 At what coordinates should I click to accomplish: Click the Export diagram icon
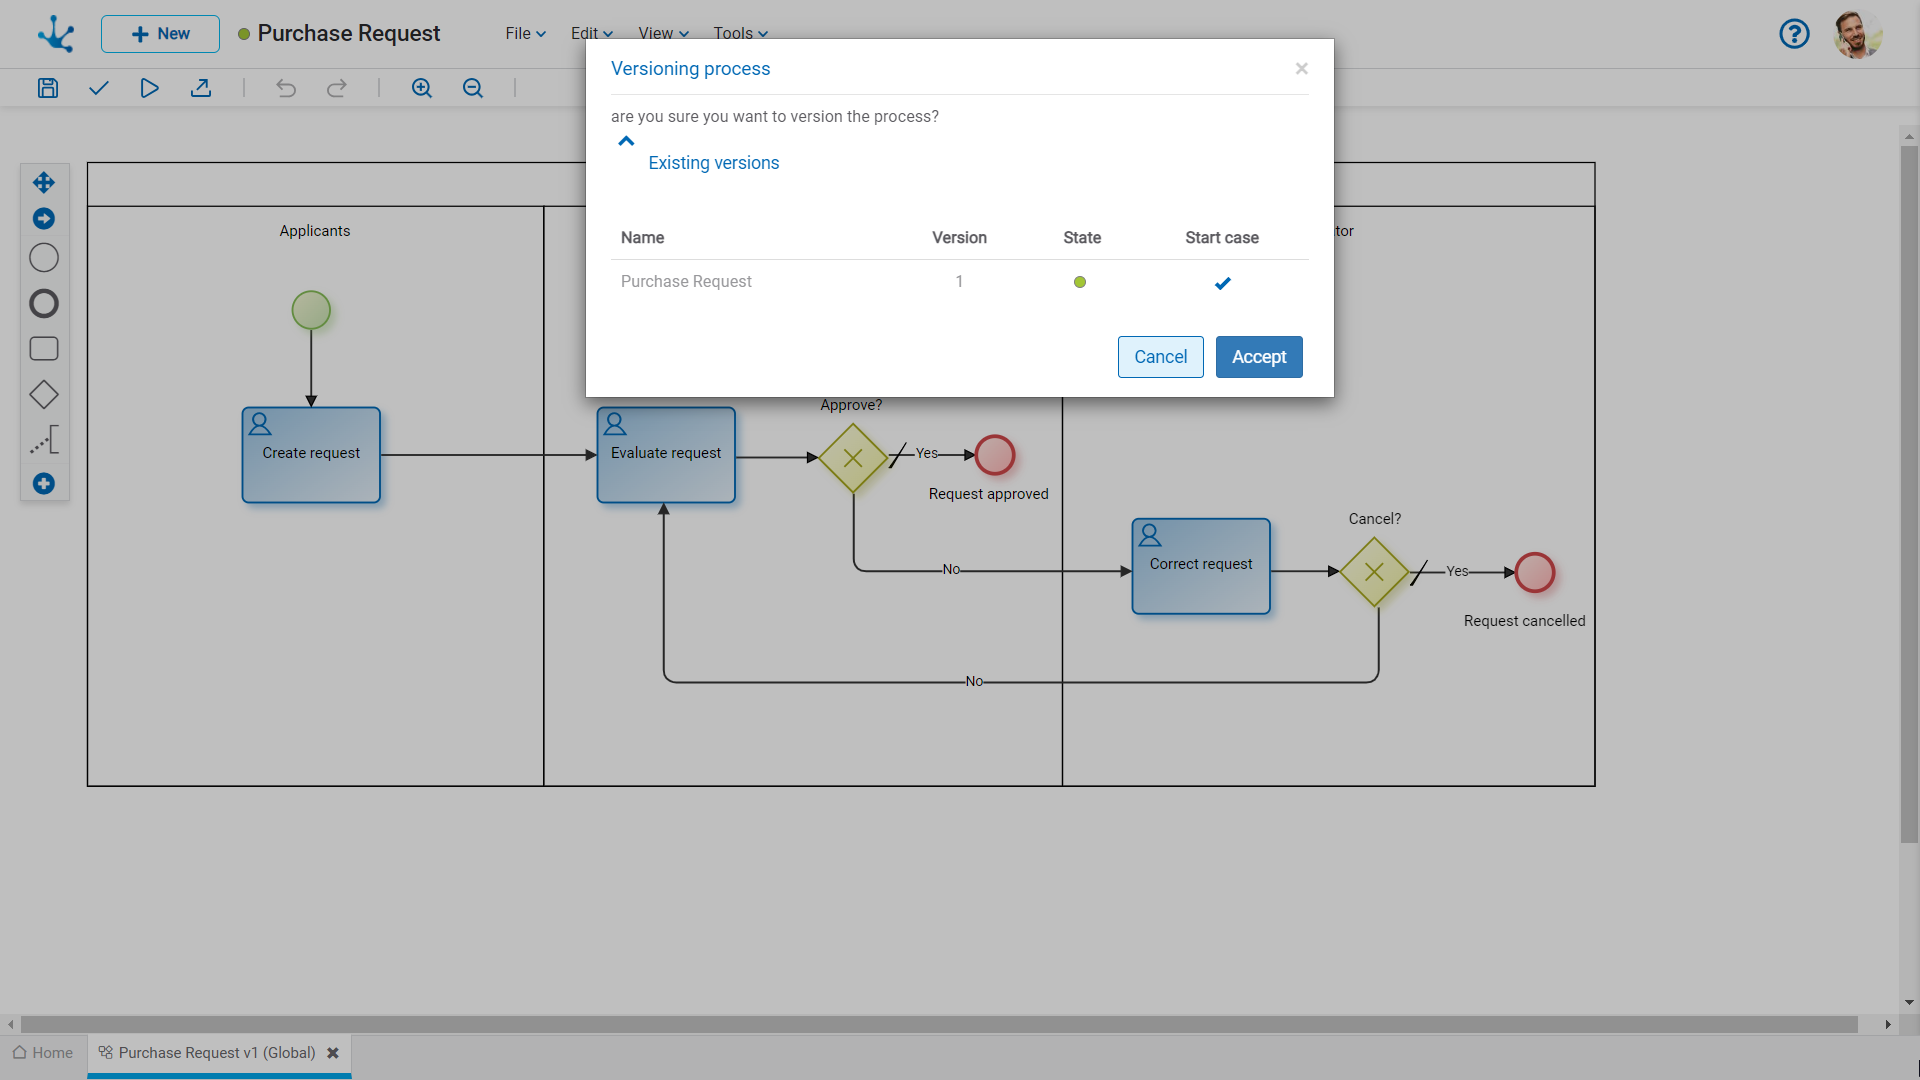coord(201,88)
